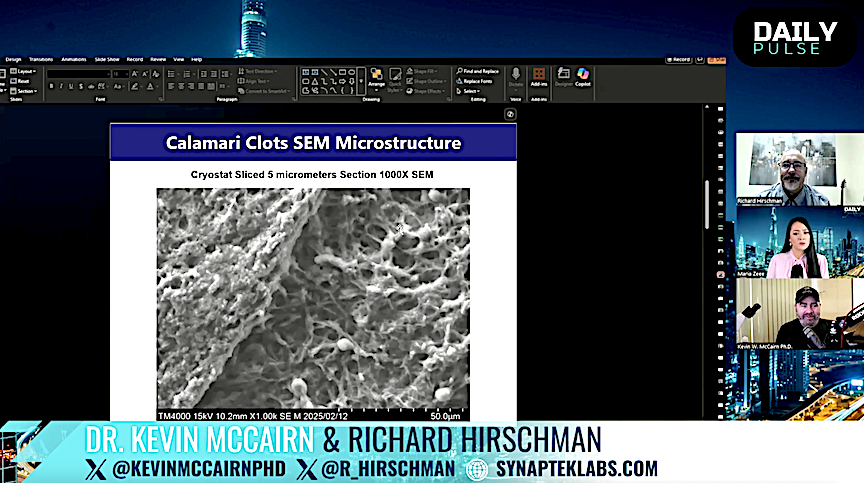Click the Record button at top right
This screenshot has width=864, height=483.
point(680,59)
